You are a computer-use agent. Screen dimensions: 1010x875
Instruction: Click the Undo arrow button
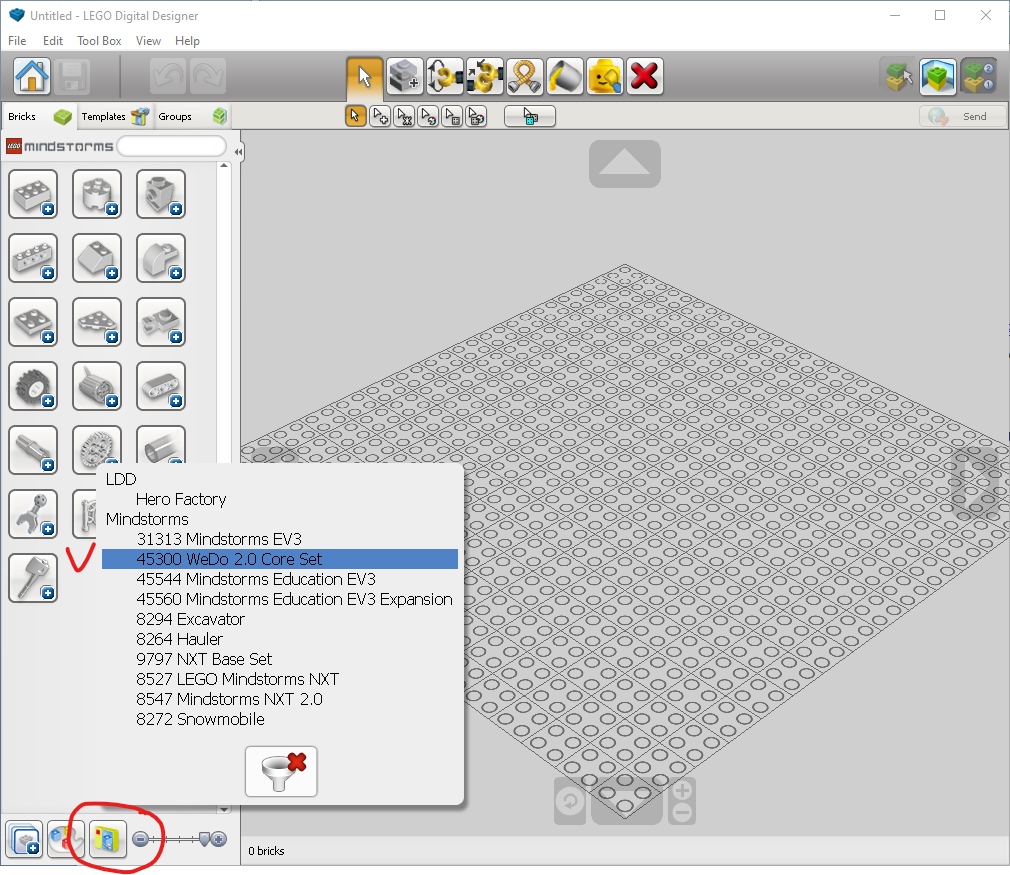167,76
